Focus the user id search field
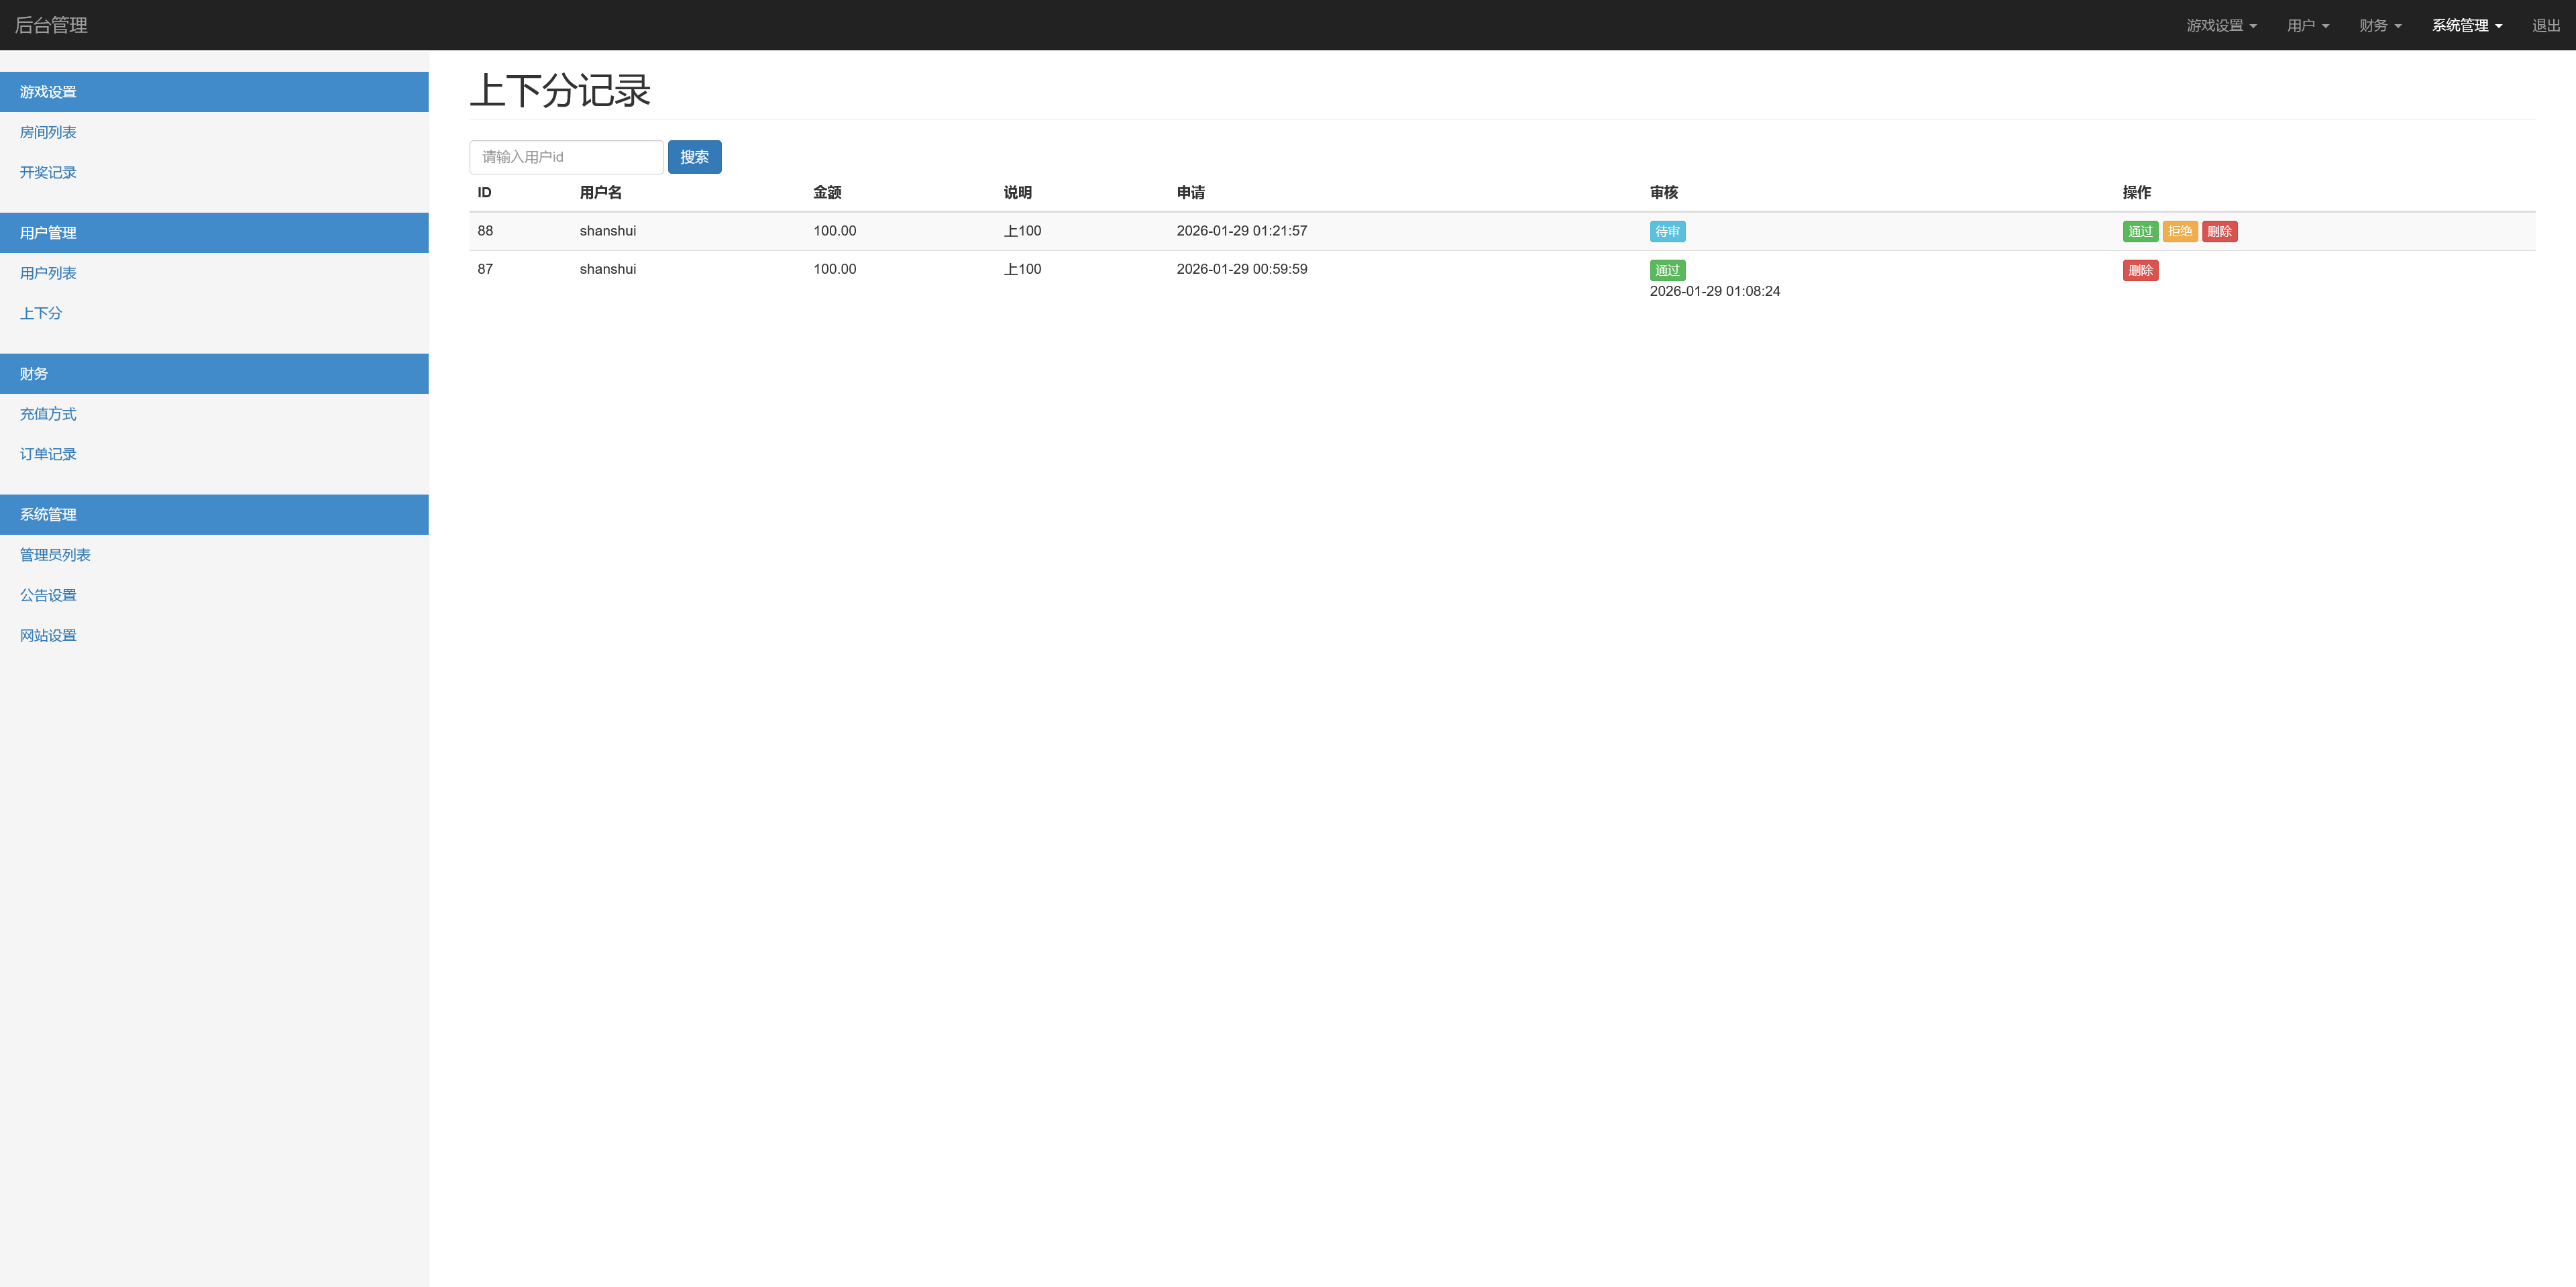This screenshot has height=1287, width=2576. pos(566,157)
